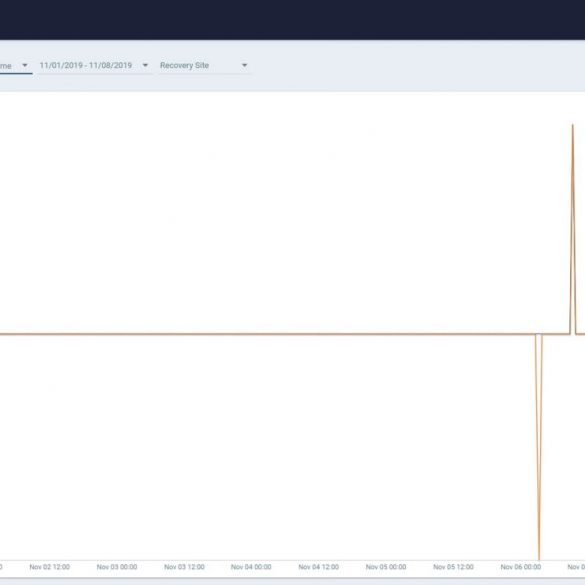Click the 'Nov 05 00:00' axis label
The height and width of the screenshot is (585, 585).
[x=386, y=567]
